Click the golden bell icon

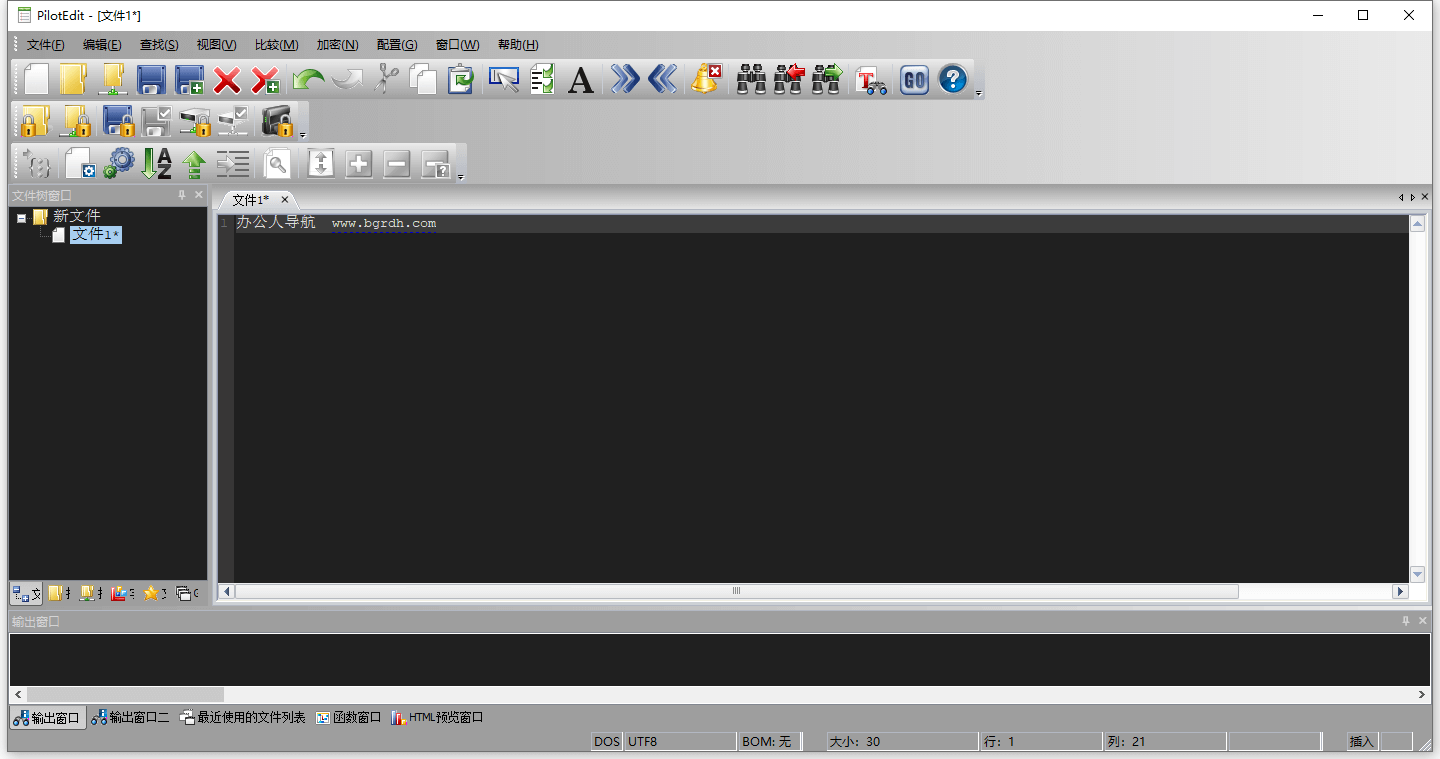706,80
